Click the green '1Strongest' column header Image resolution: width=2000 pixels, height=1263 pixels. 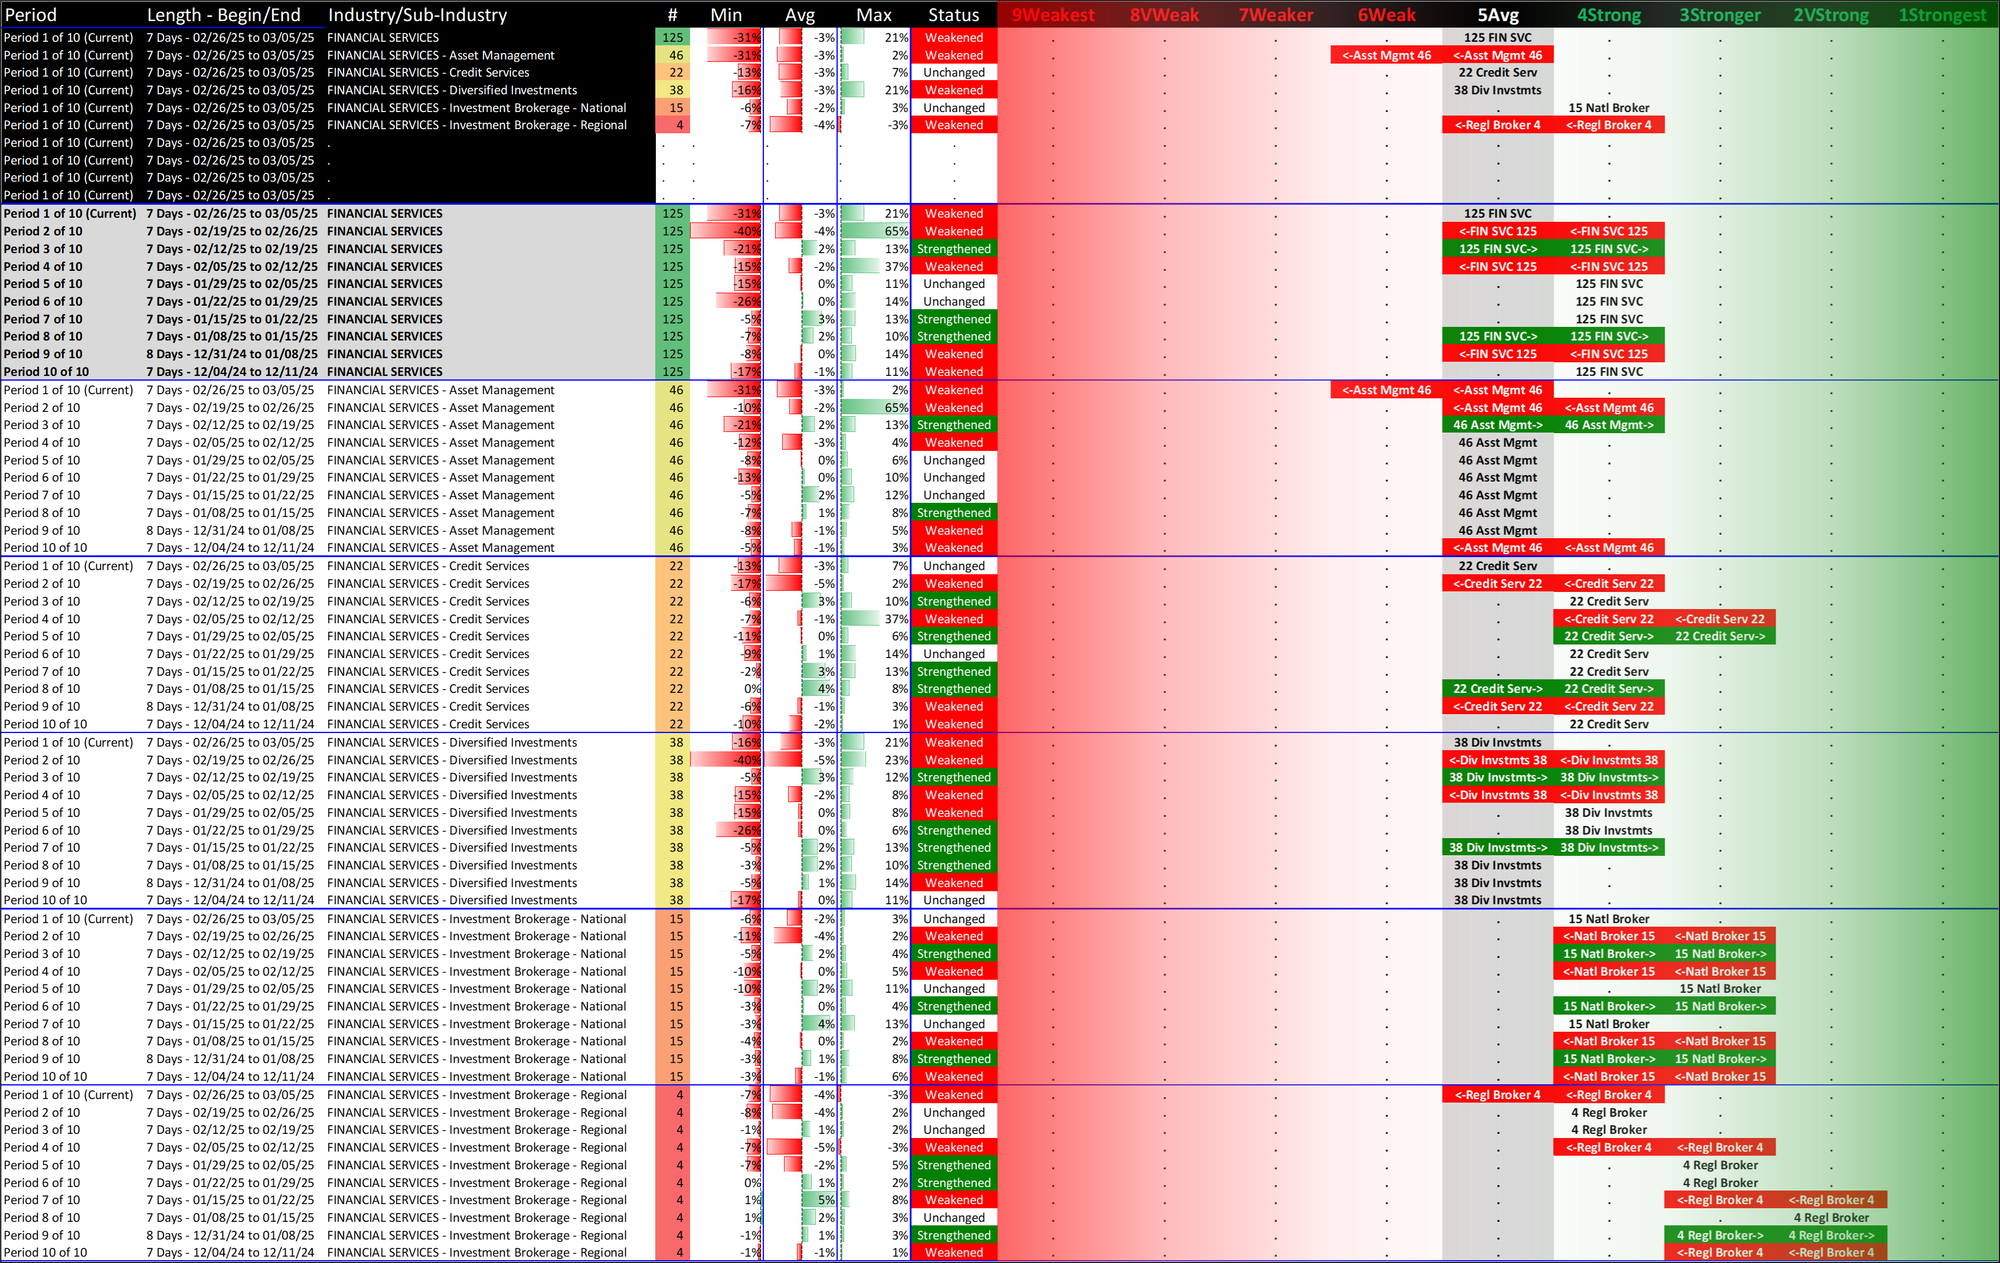[1942, 15]
